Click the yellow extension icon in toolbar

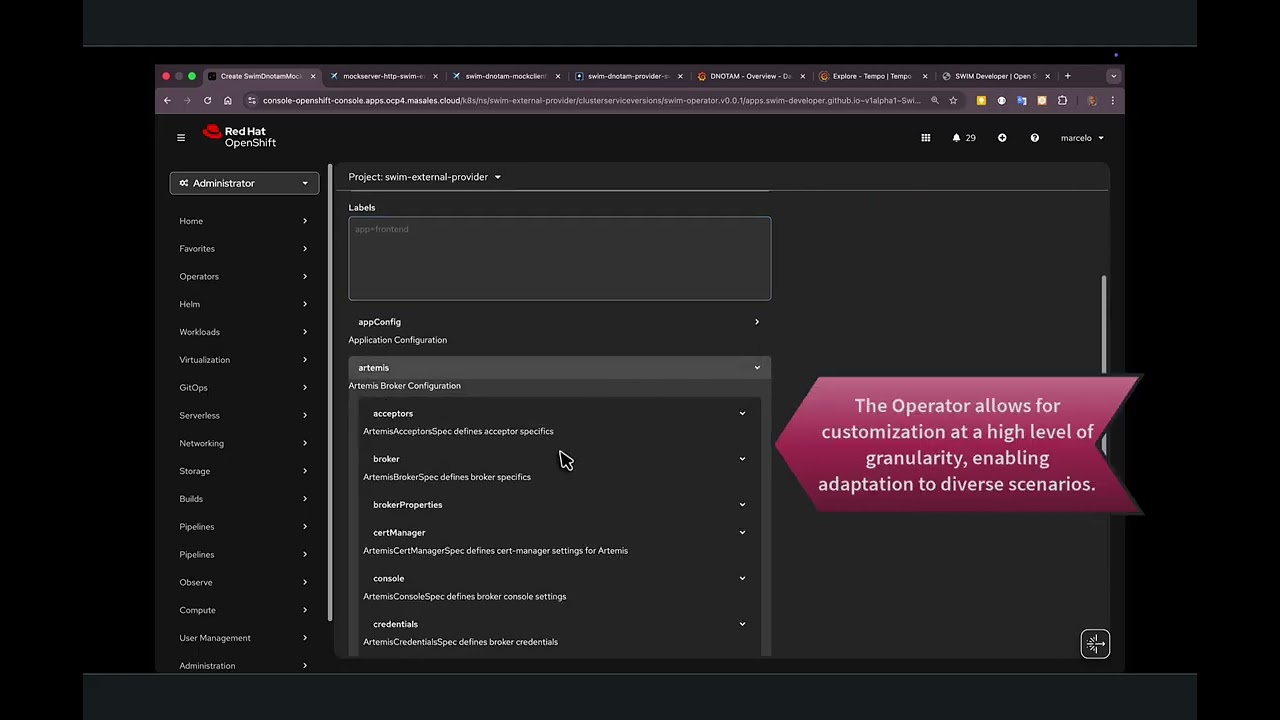[981, 100]
